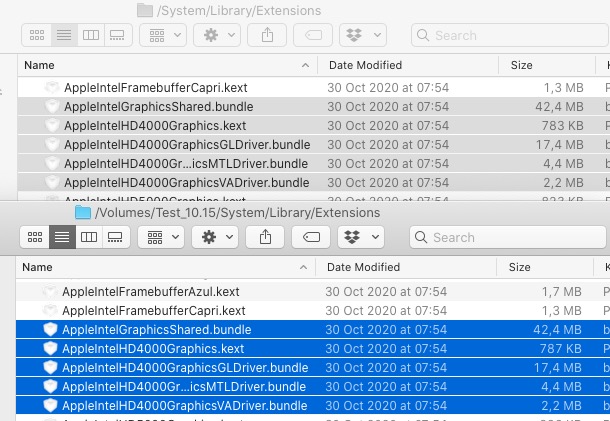
Task: Switch top window to list view
Action: point(64,35)
